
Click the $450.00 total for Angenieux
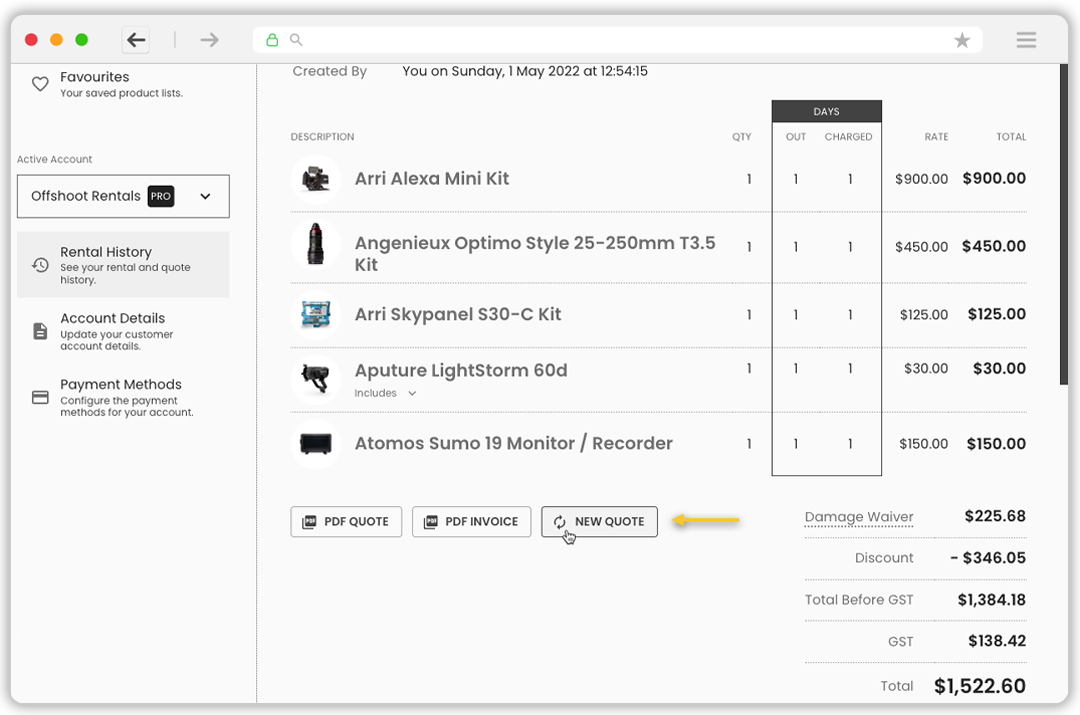[x=994, y=246]
